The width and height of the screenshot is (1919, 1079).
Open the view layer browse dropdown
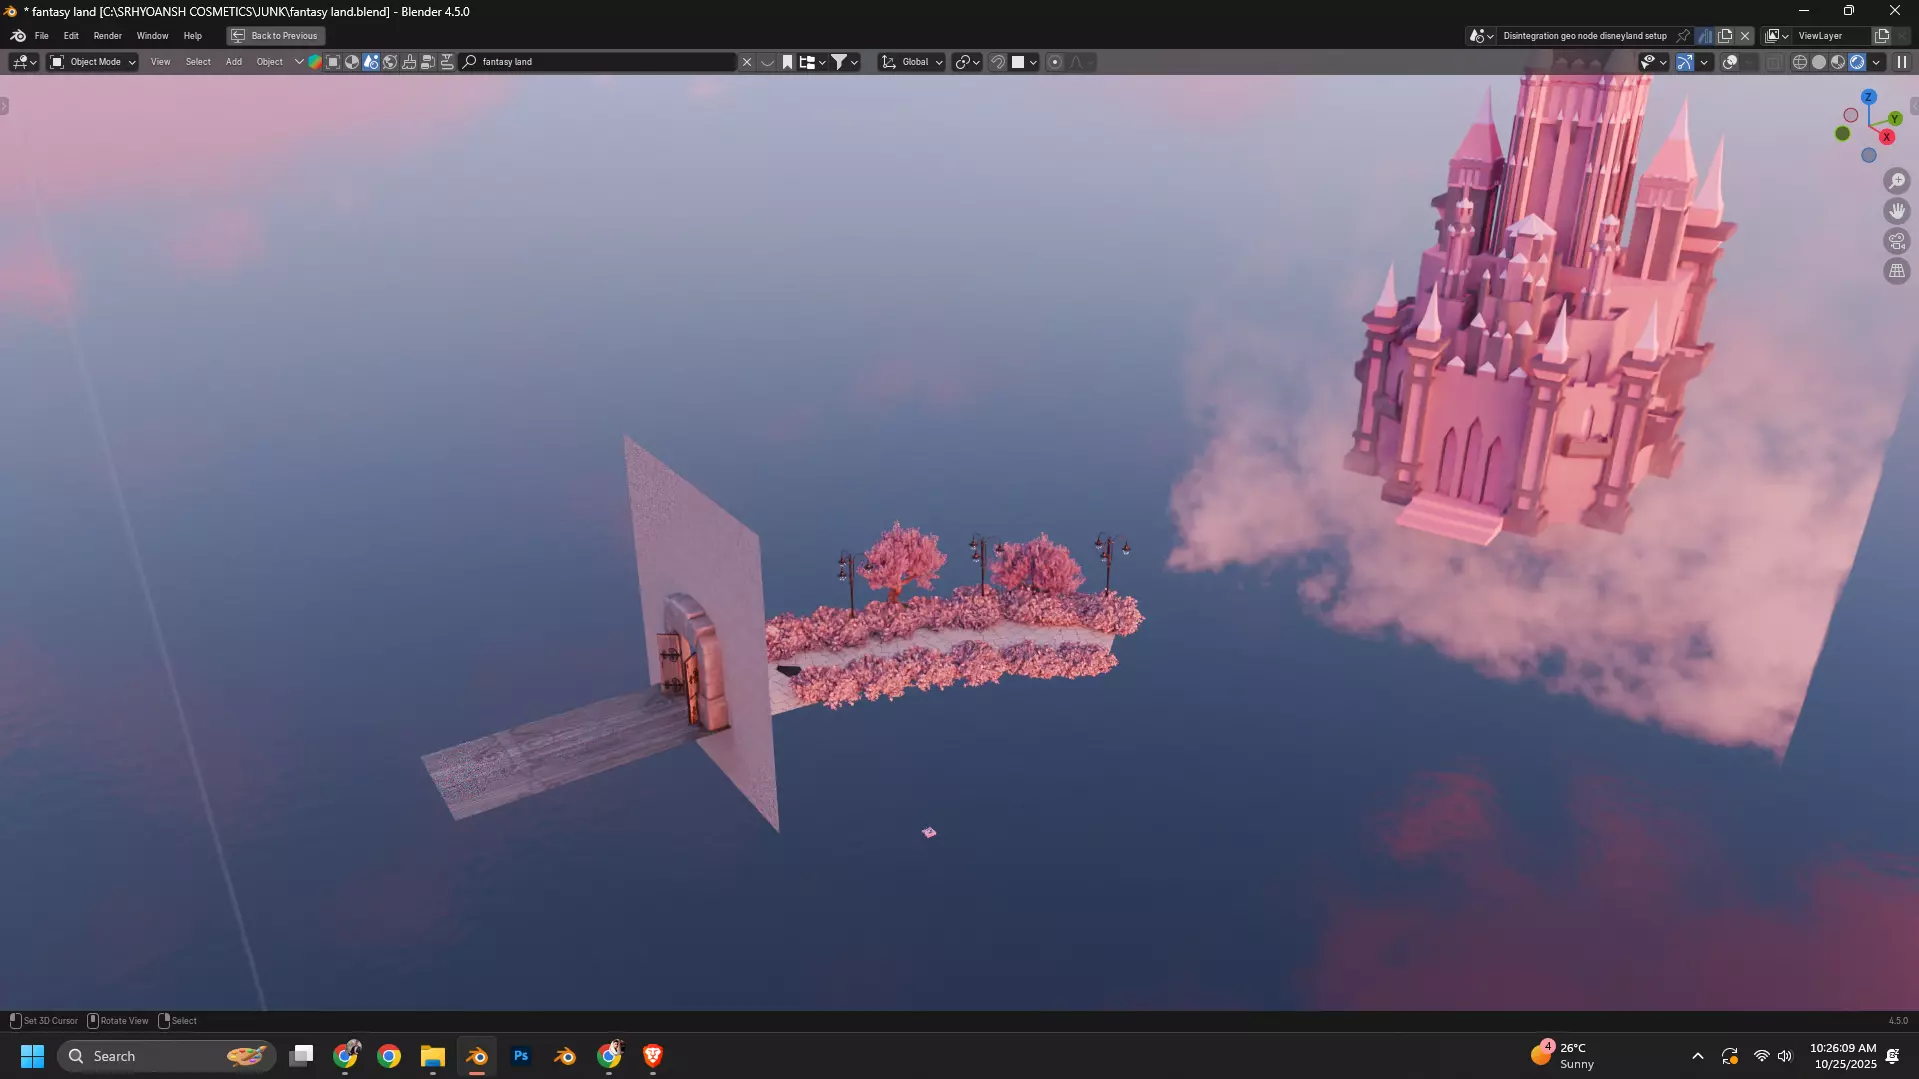tap(1777, 36)
